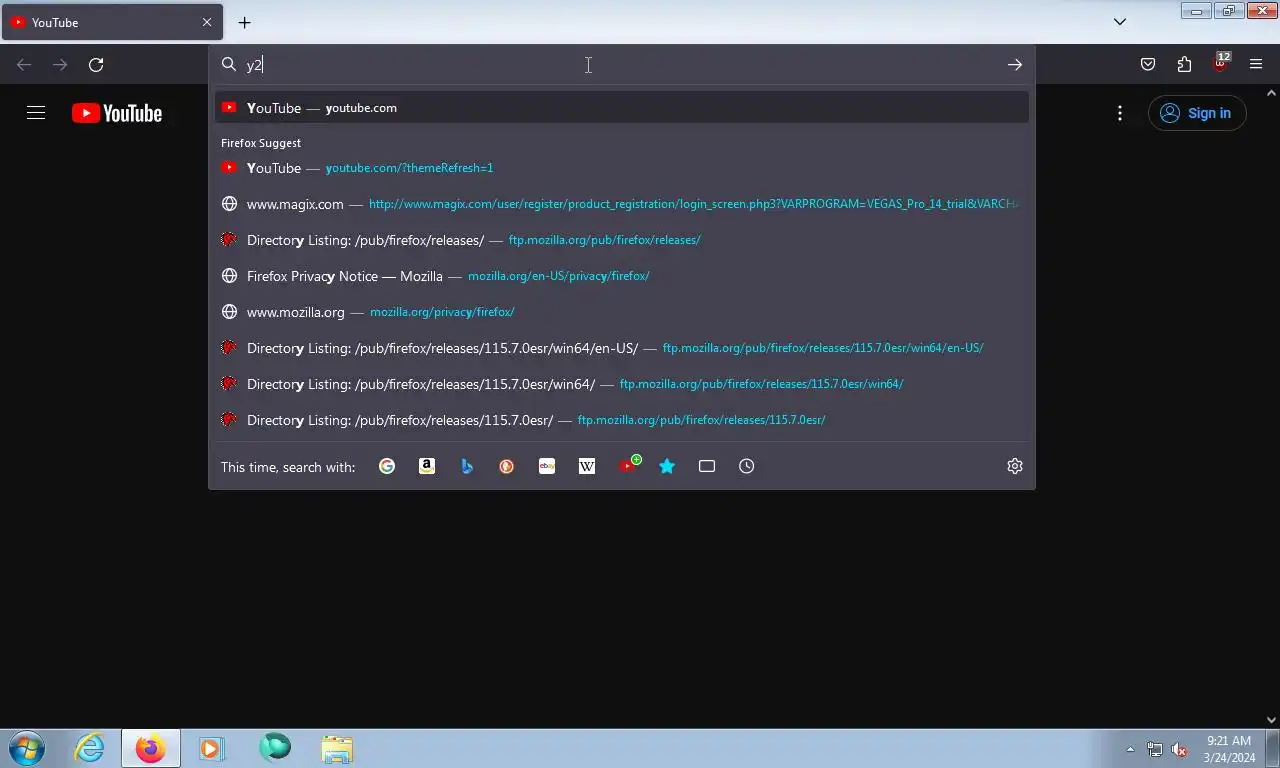Search with eBay icon in search shortcuts
Screen dimensions: 1280x768
547,466
